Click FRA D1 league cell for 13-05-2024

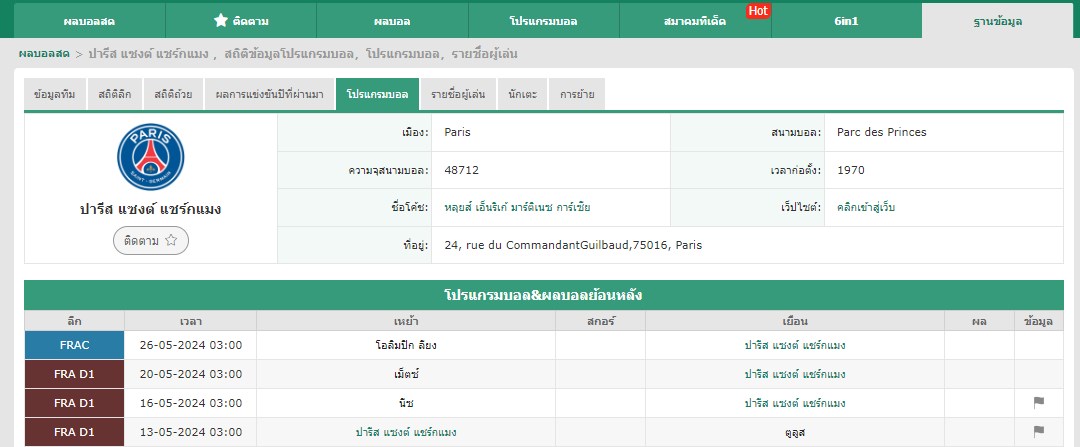click(74, 432)
